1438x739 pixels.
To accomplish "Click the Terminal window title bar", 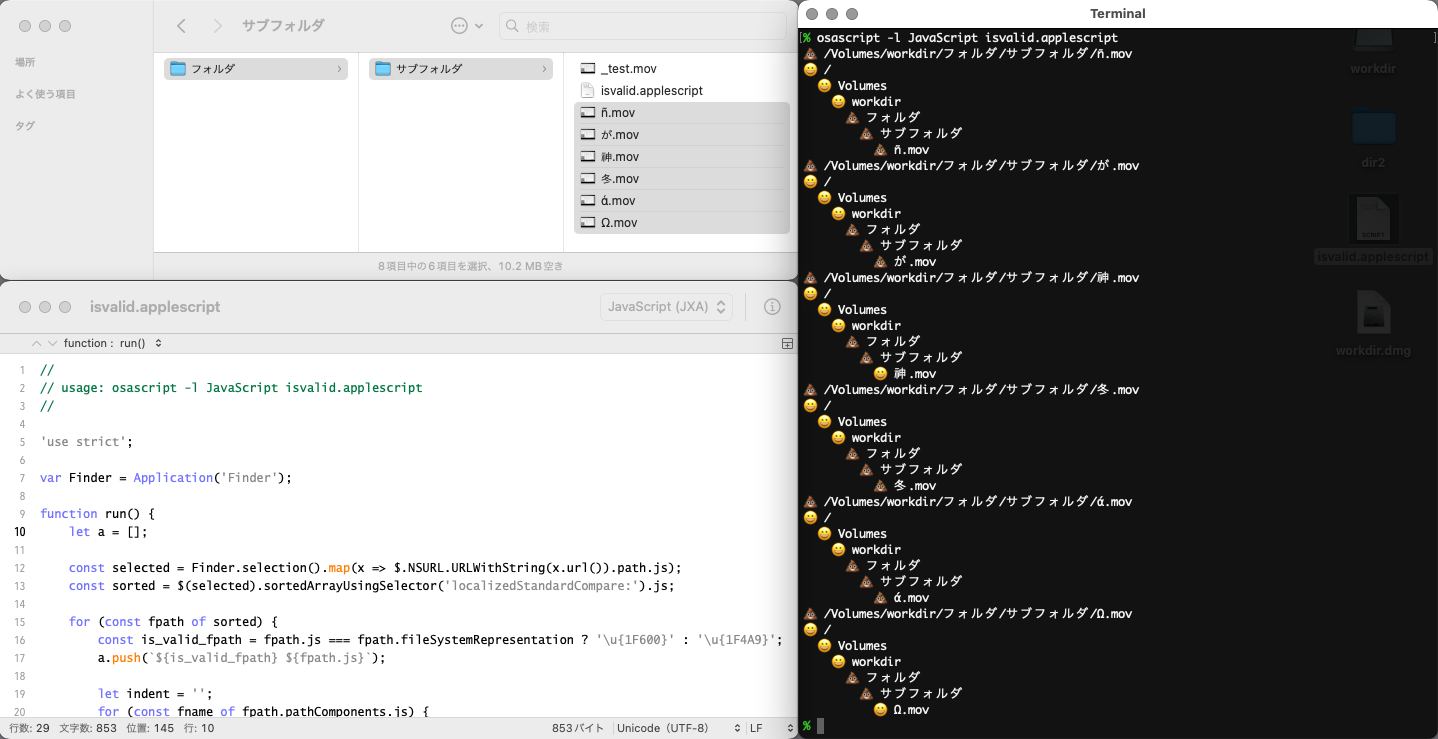I will 1117,14.
